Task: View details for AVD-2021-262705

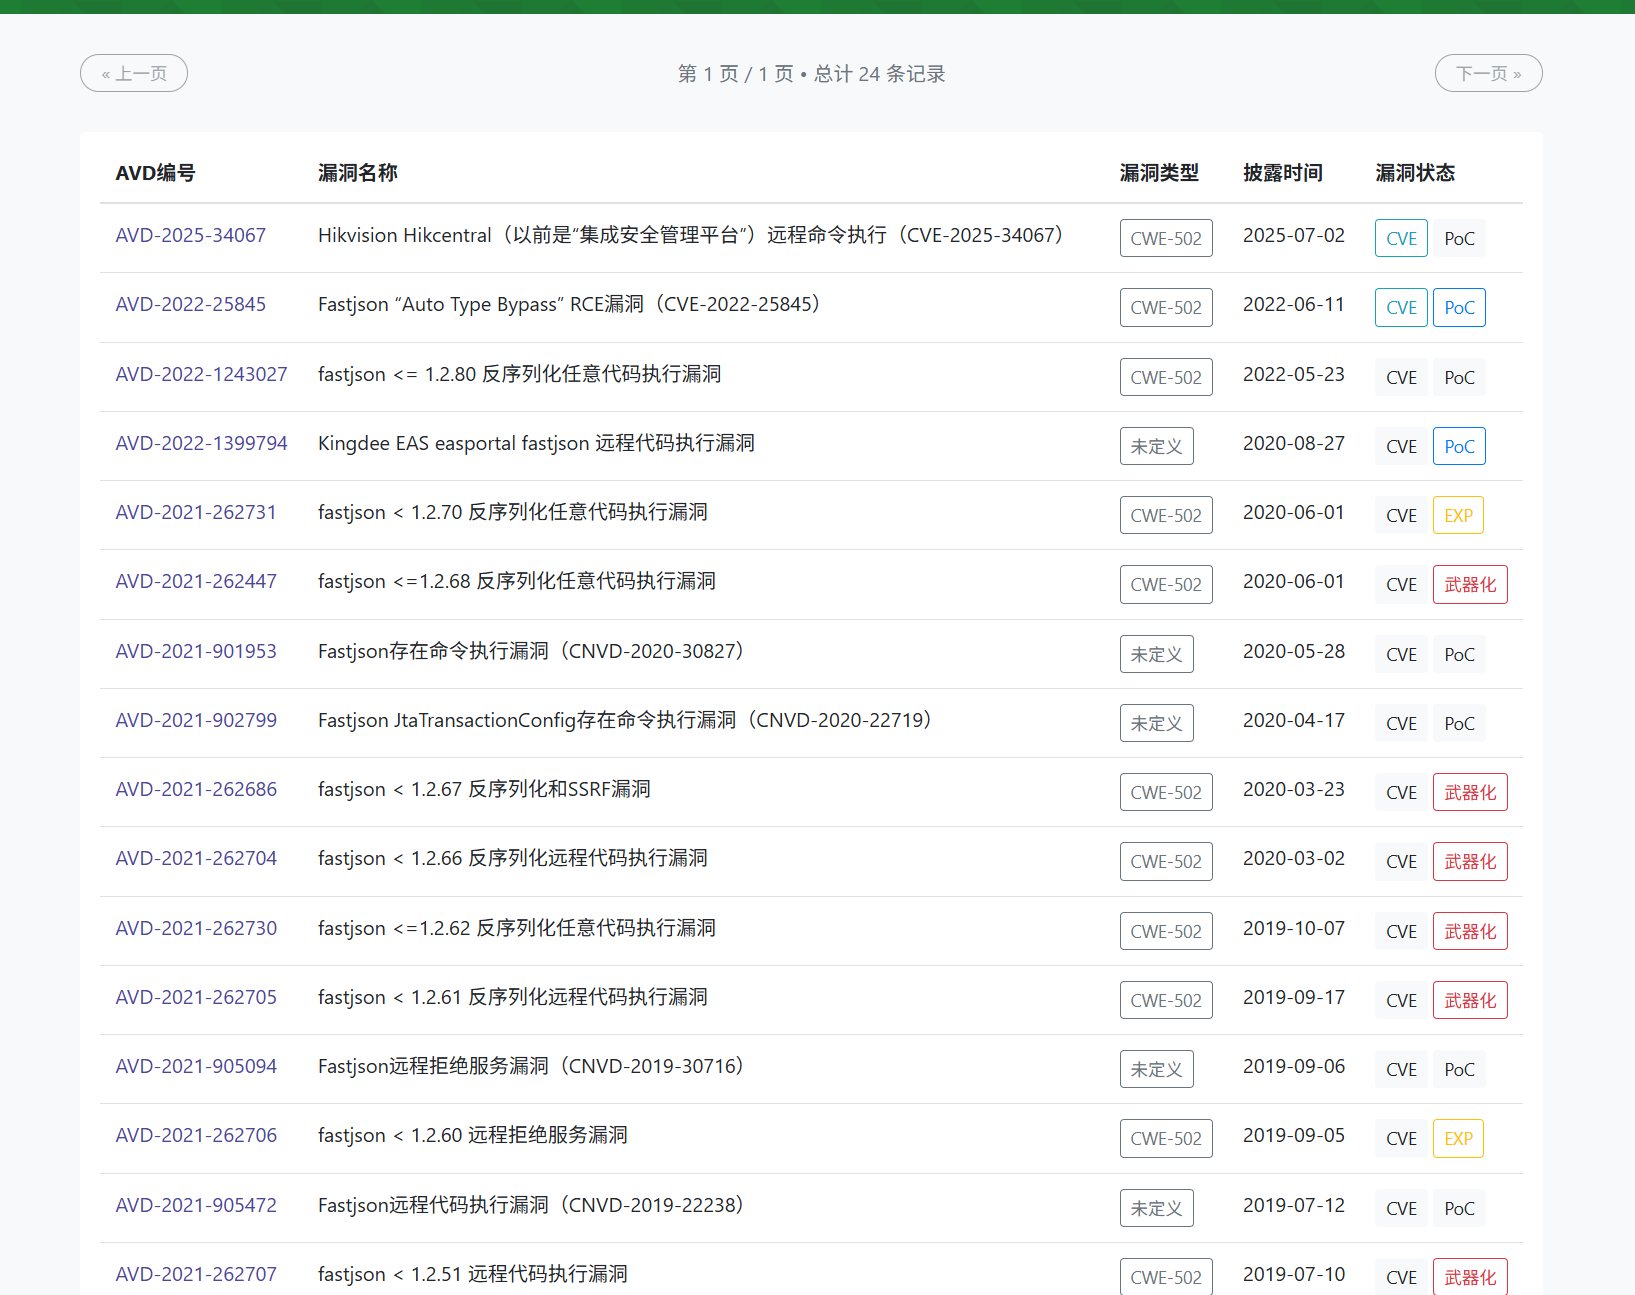Action: click(196, 997)
